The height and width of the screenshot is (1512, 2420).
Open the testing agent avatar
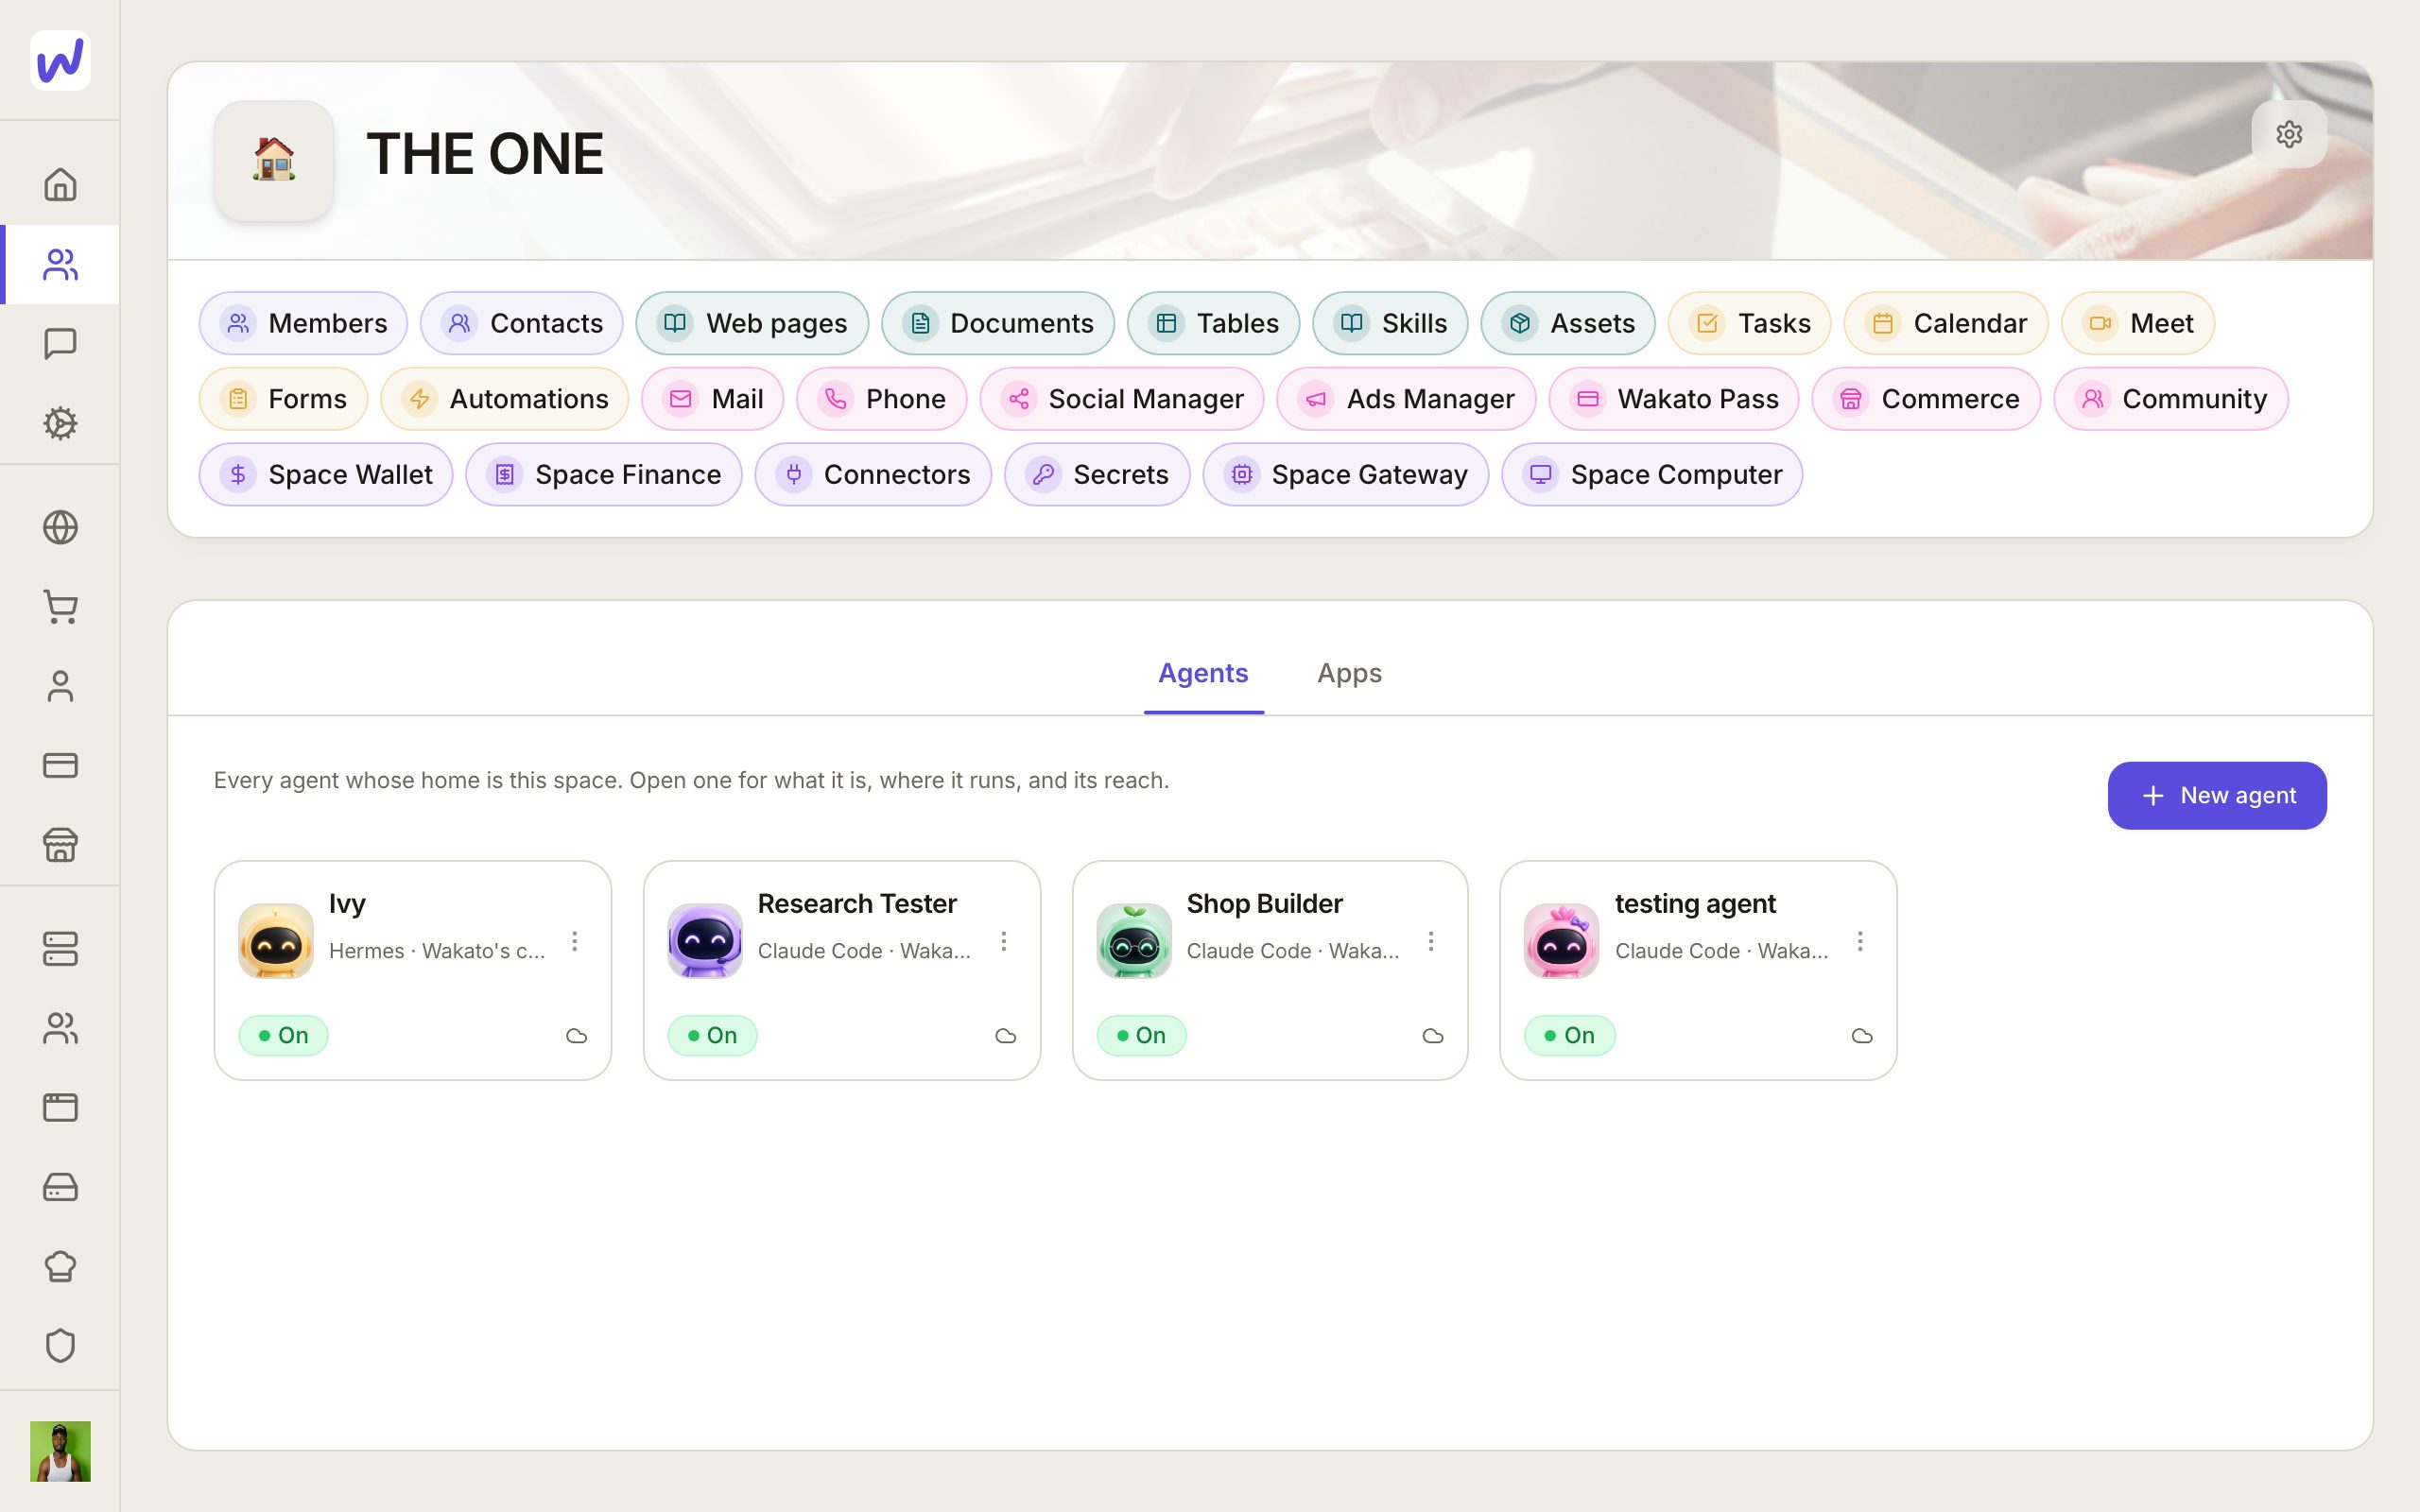click(x=1562, y=941)
